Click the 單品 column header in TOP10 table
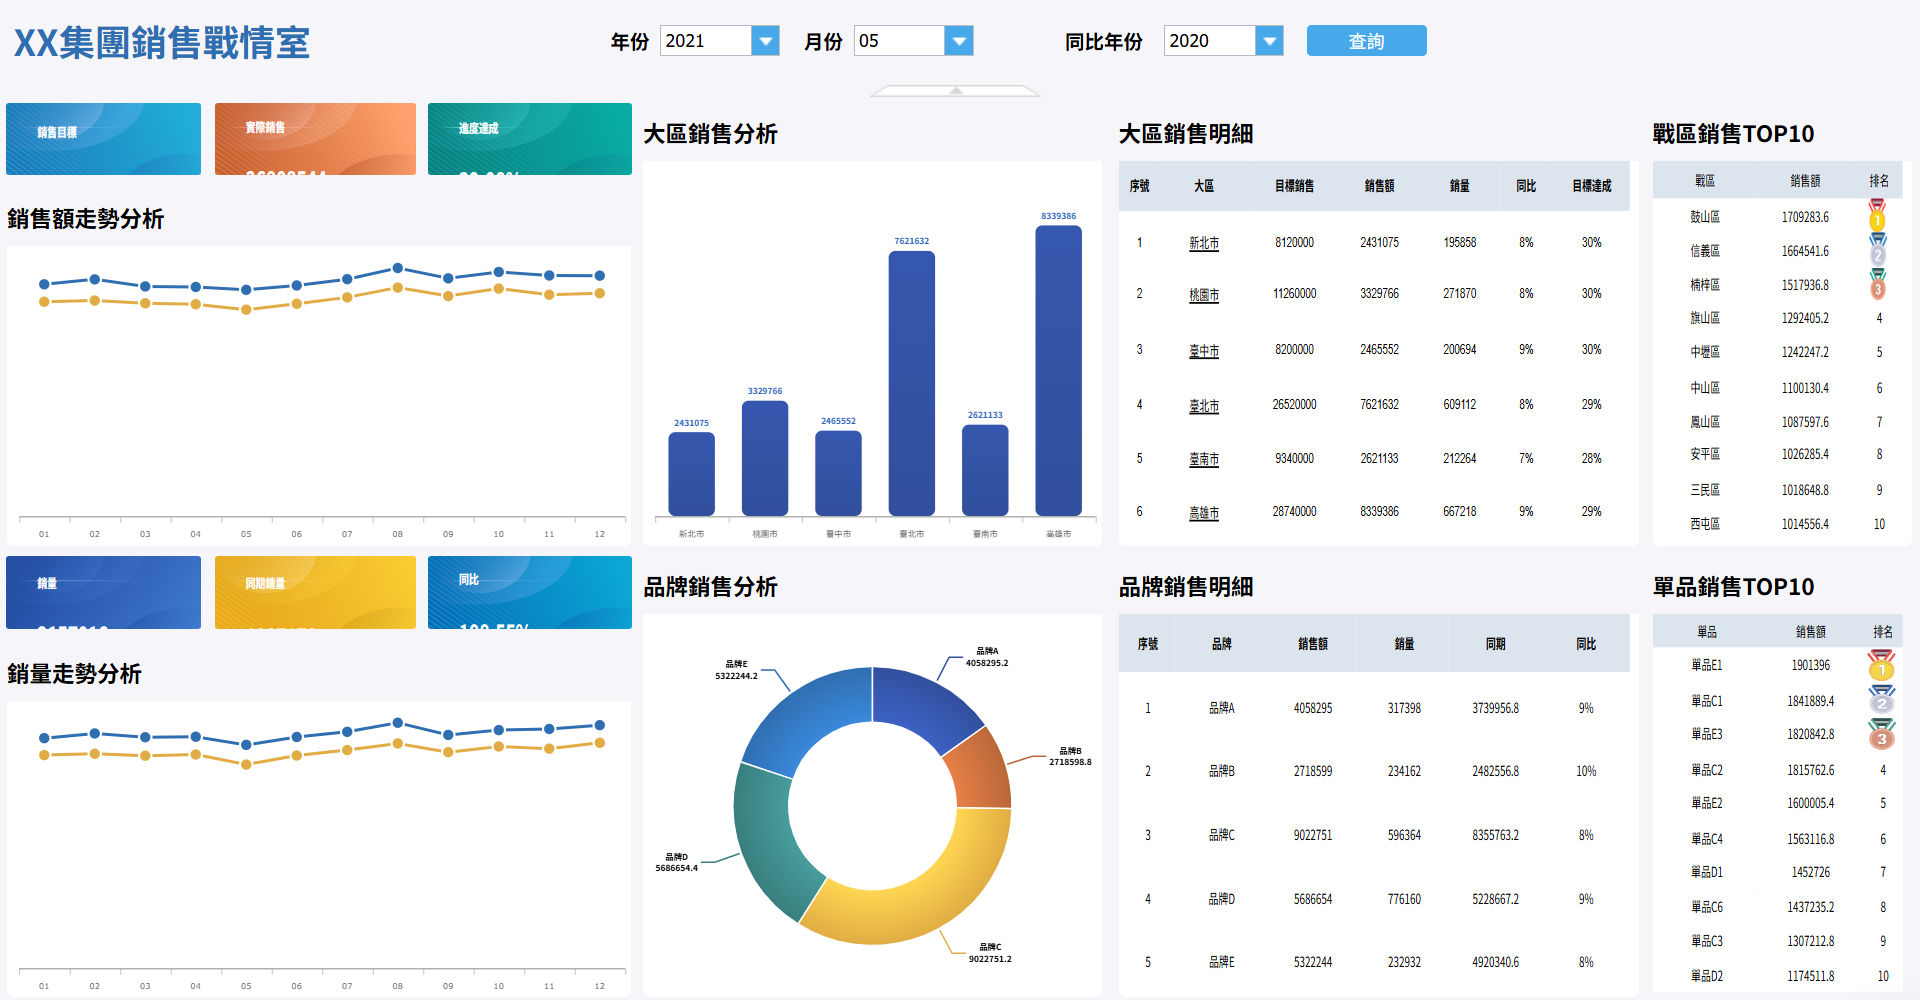 (1707, 632)
